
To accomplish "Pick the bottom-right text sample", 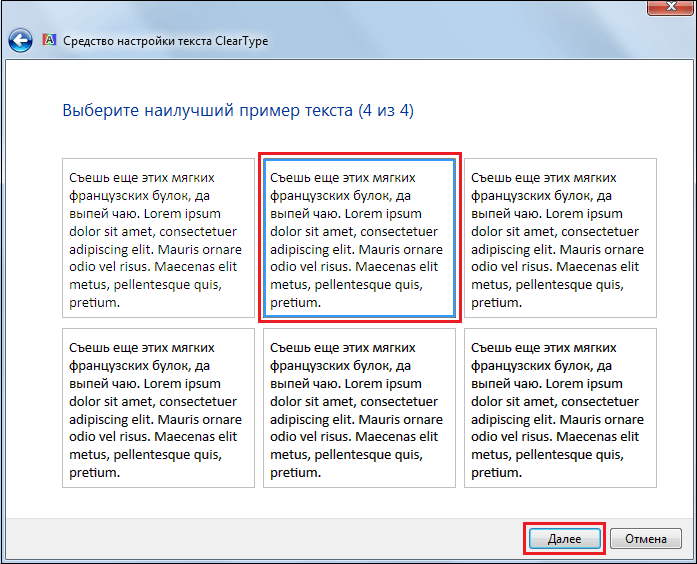I will tap(560, 408).
